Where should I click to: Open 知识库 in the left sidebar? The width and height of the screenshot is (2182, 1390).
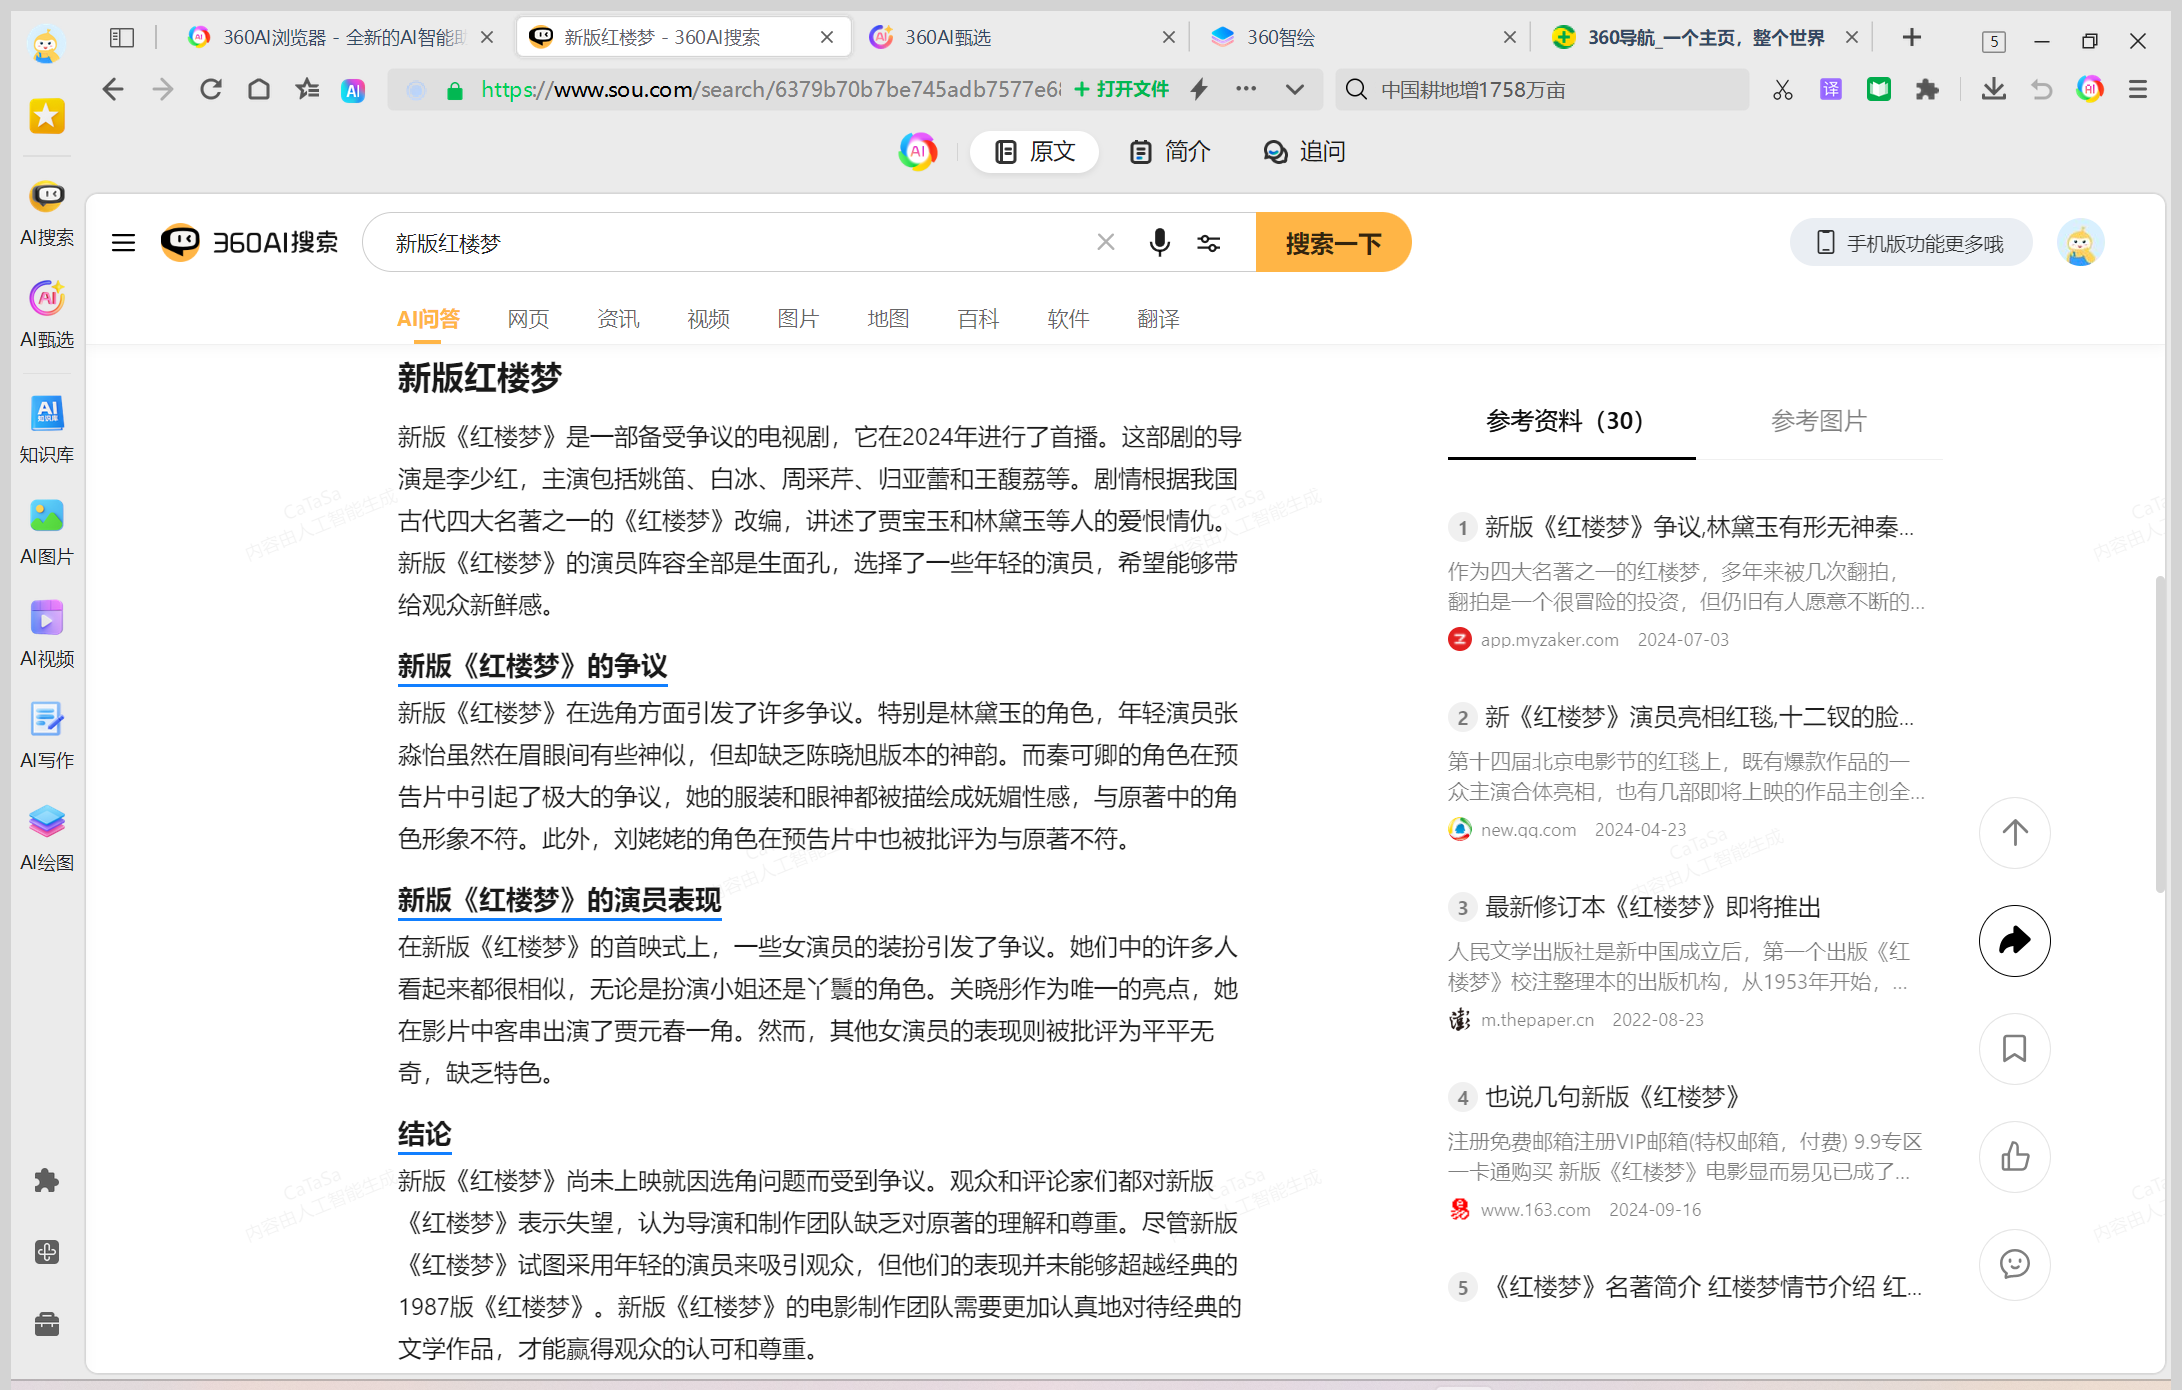[x=47, y=430]
